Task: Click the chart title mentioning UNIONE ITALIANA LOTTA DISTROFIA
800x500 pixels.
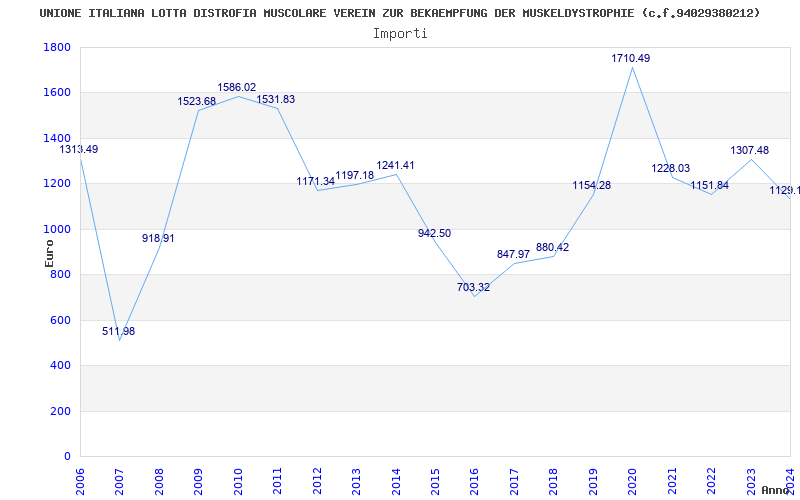Action: [399, 13]
